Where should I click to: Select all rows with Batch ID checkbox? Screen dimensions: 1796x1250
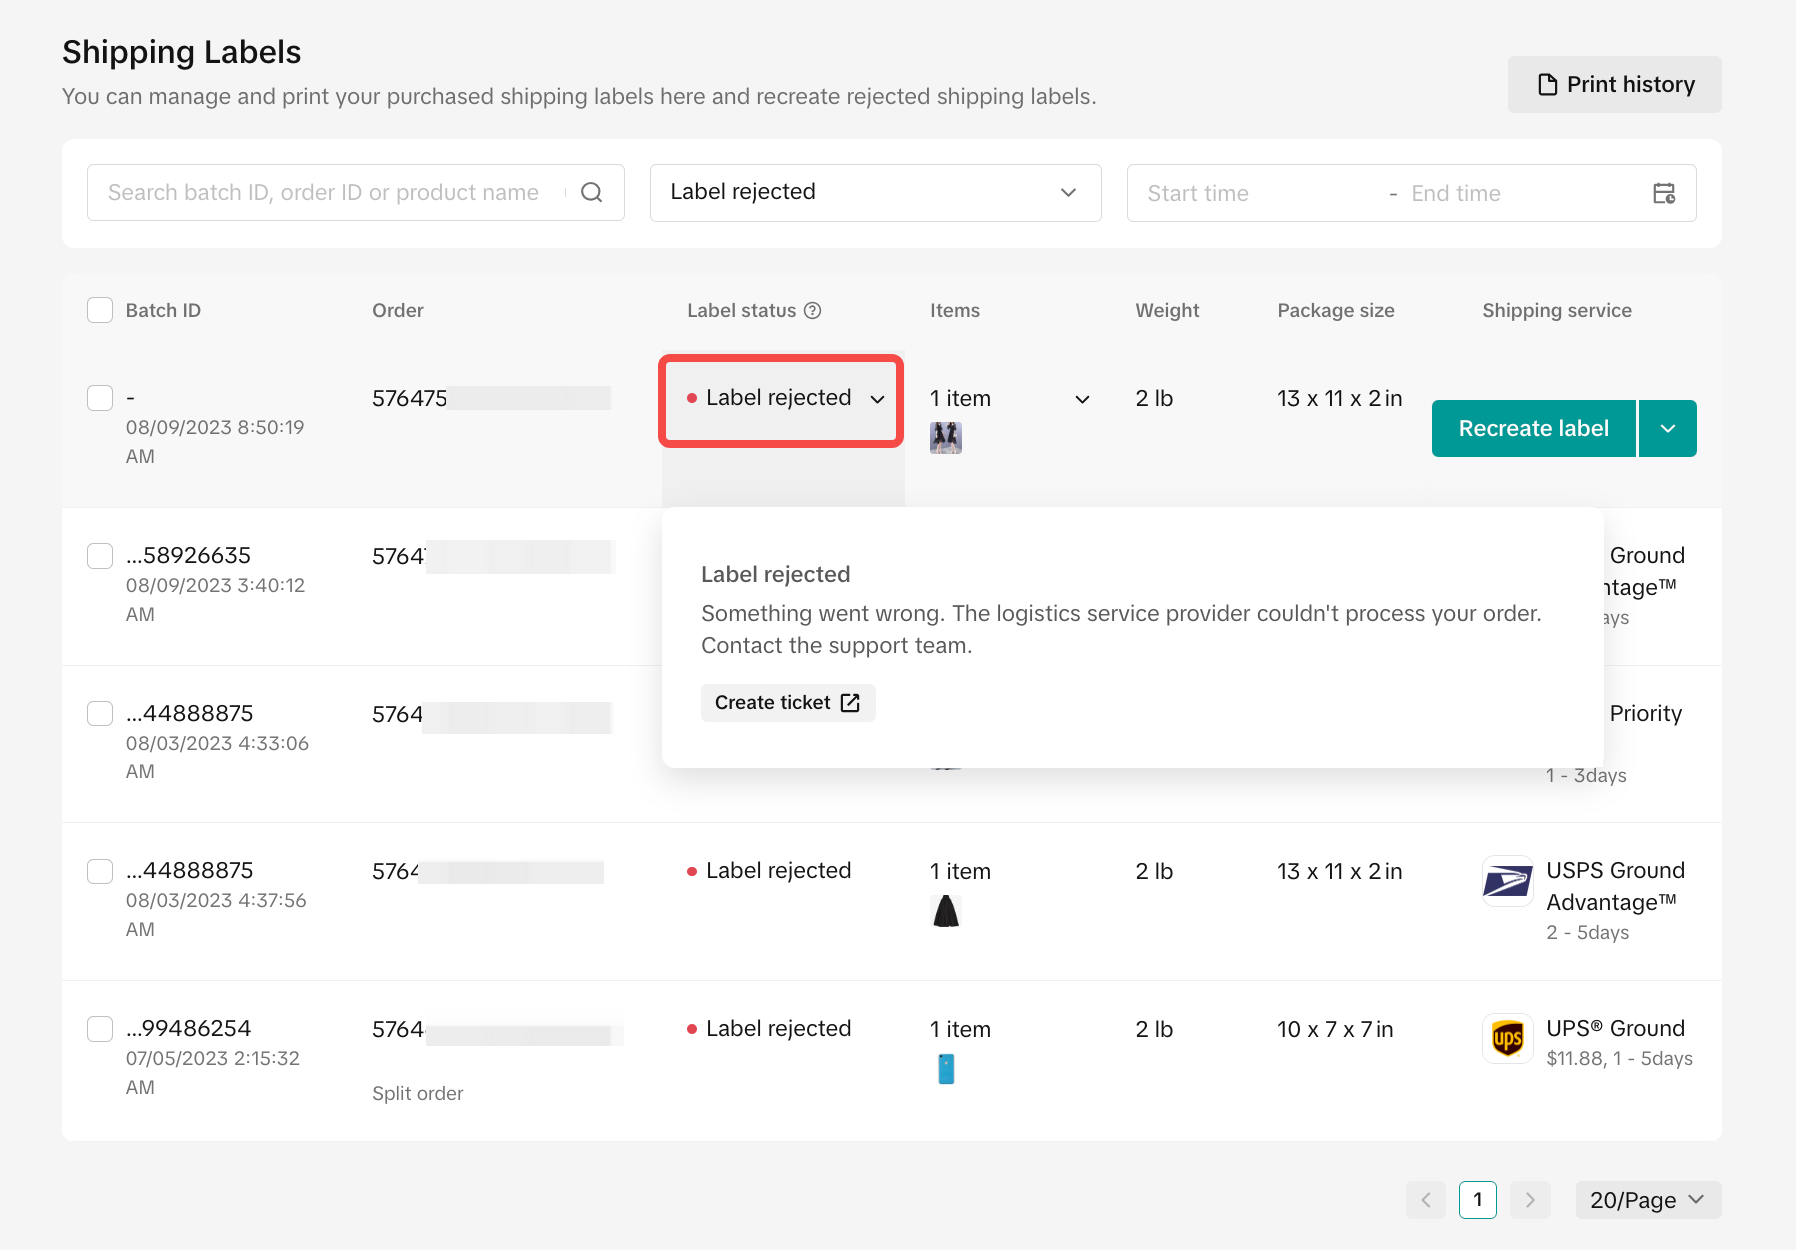tap(100, 311)
